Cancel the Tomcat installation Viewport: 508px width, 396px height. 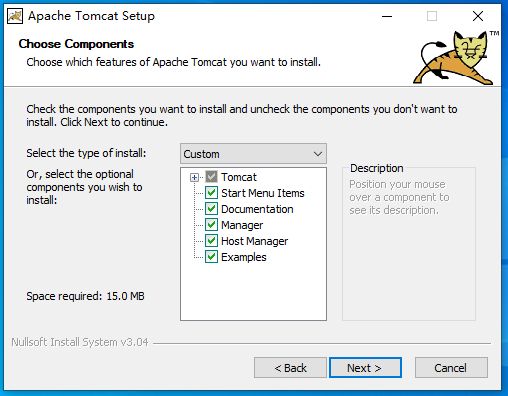pos(451,368)
